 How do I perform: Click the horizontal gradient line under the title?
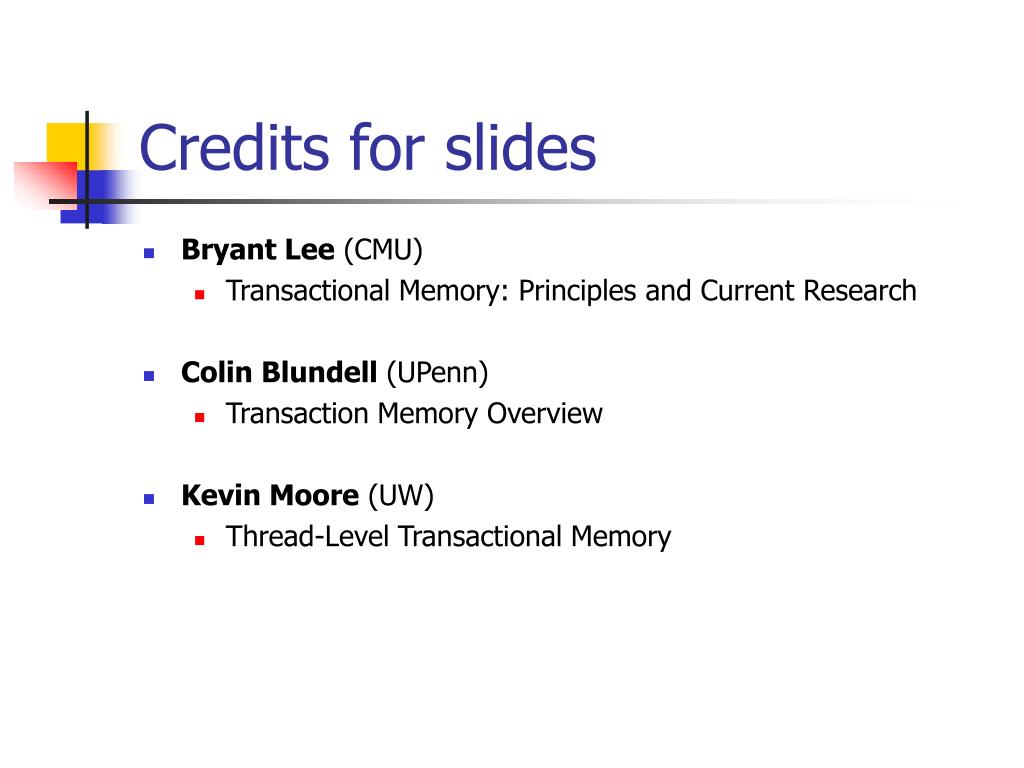tap(503, 201)
